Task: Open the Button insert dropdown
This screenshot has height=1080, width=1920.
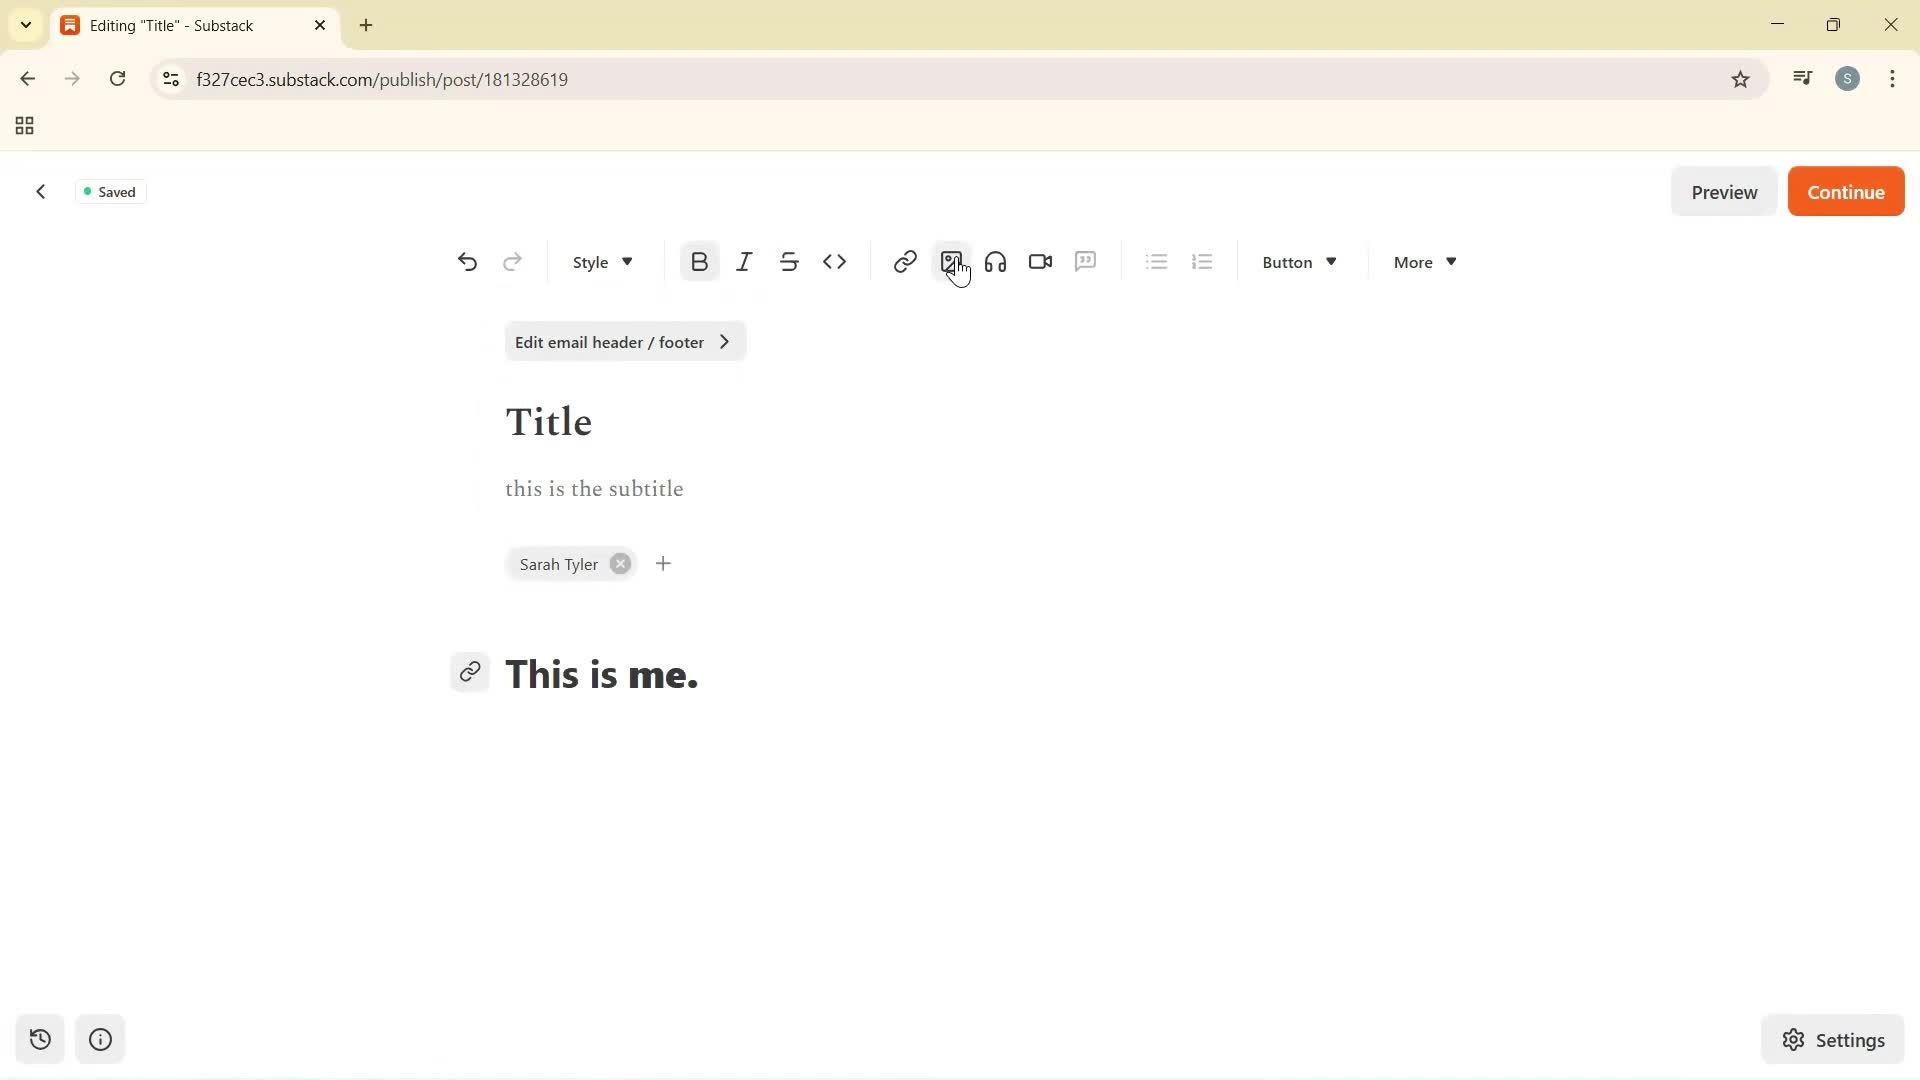Action: click(1297, 261)
